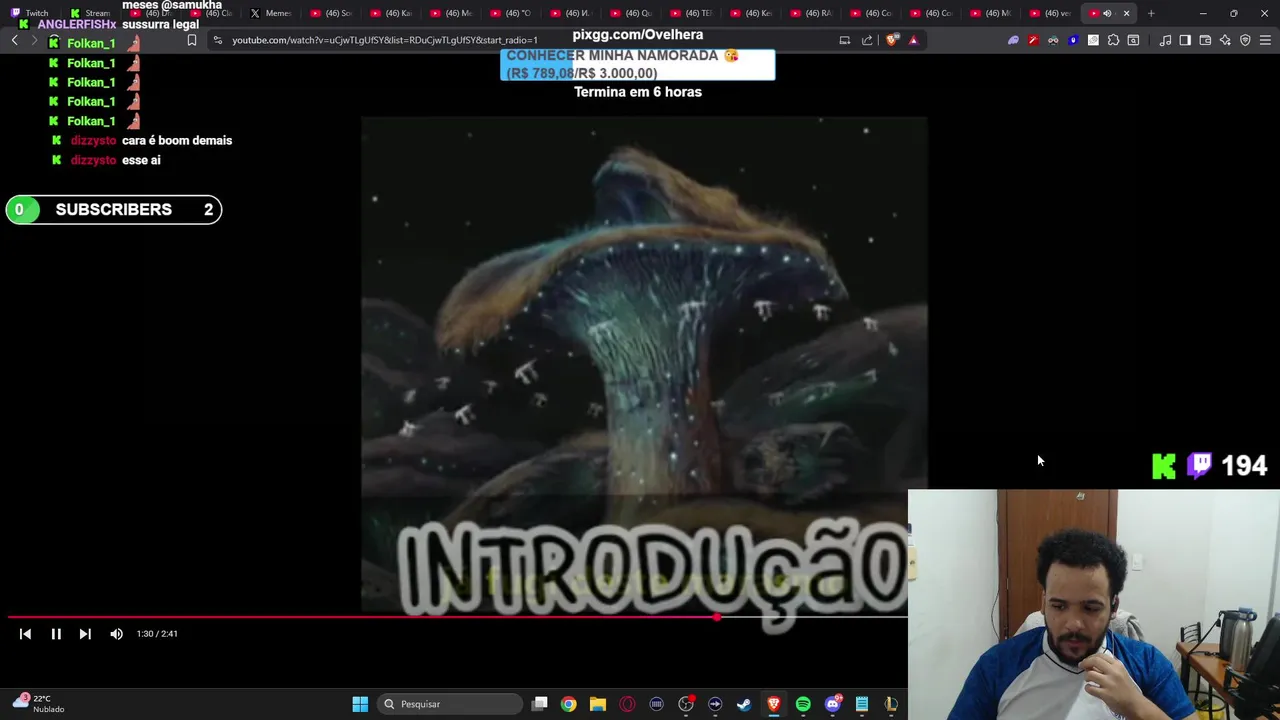Click the ANGLERFISHx chat username

tap(77, 24)
